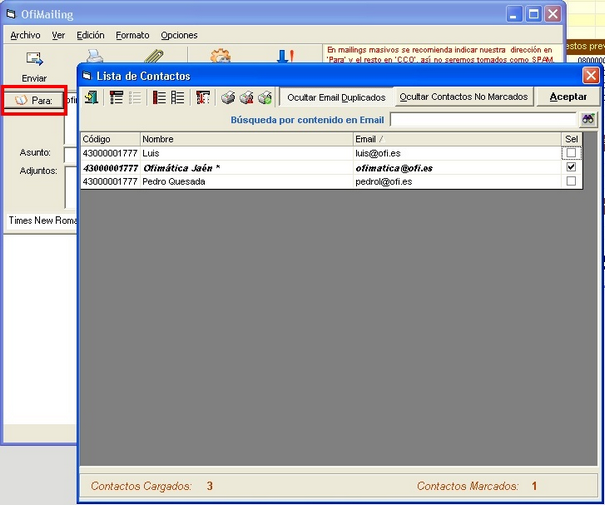Click the binoculars search icon
This screenshot has width=605, height=505.
[x=588, y=119]
